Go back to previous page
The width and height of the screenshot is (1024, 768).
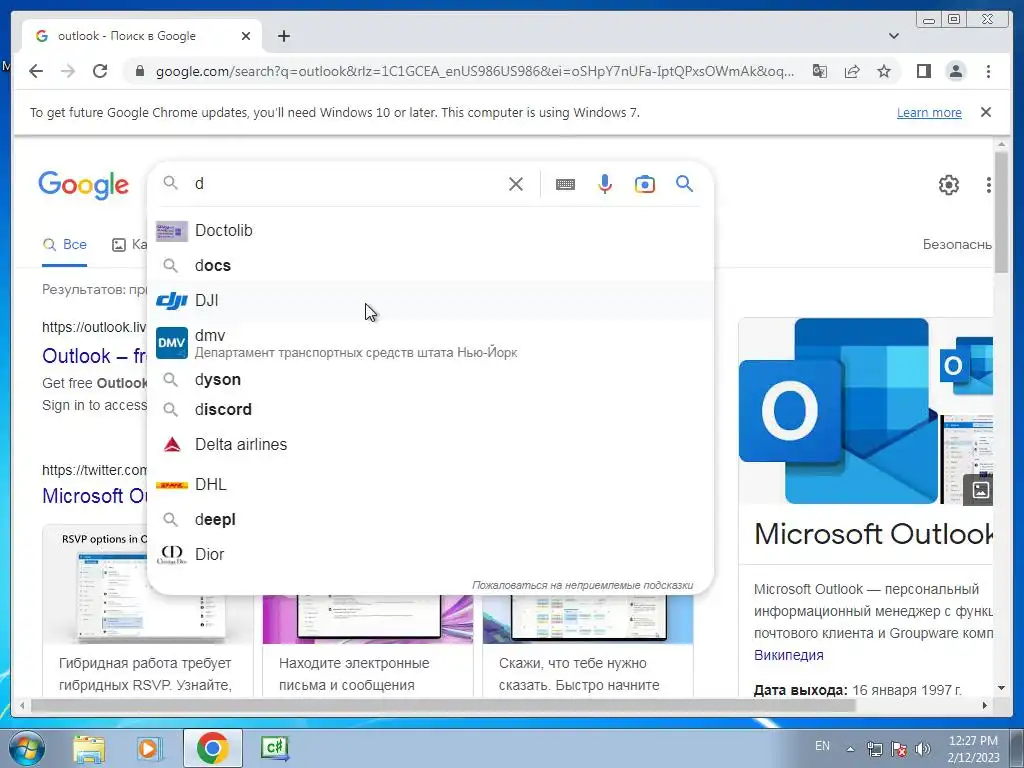(36, 71)
